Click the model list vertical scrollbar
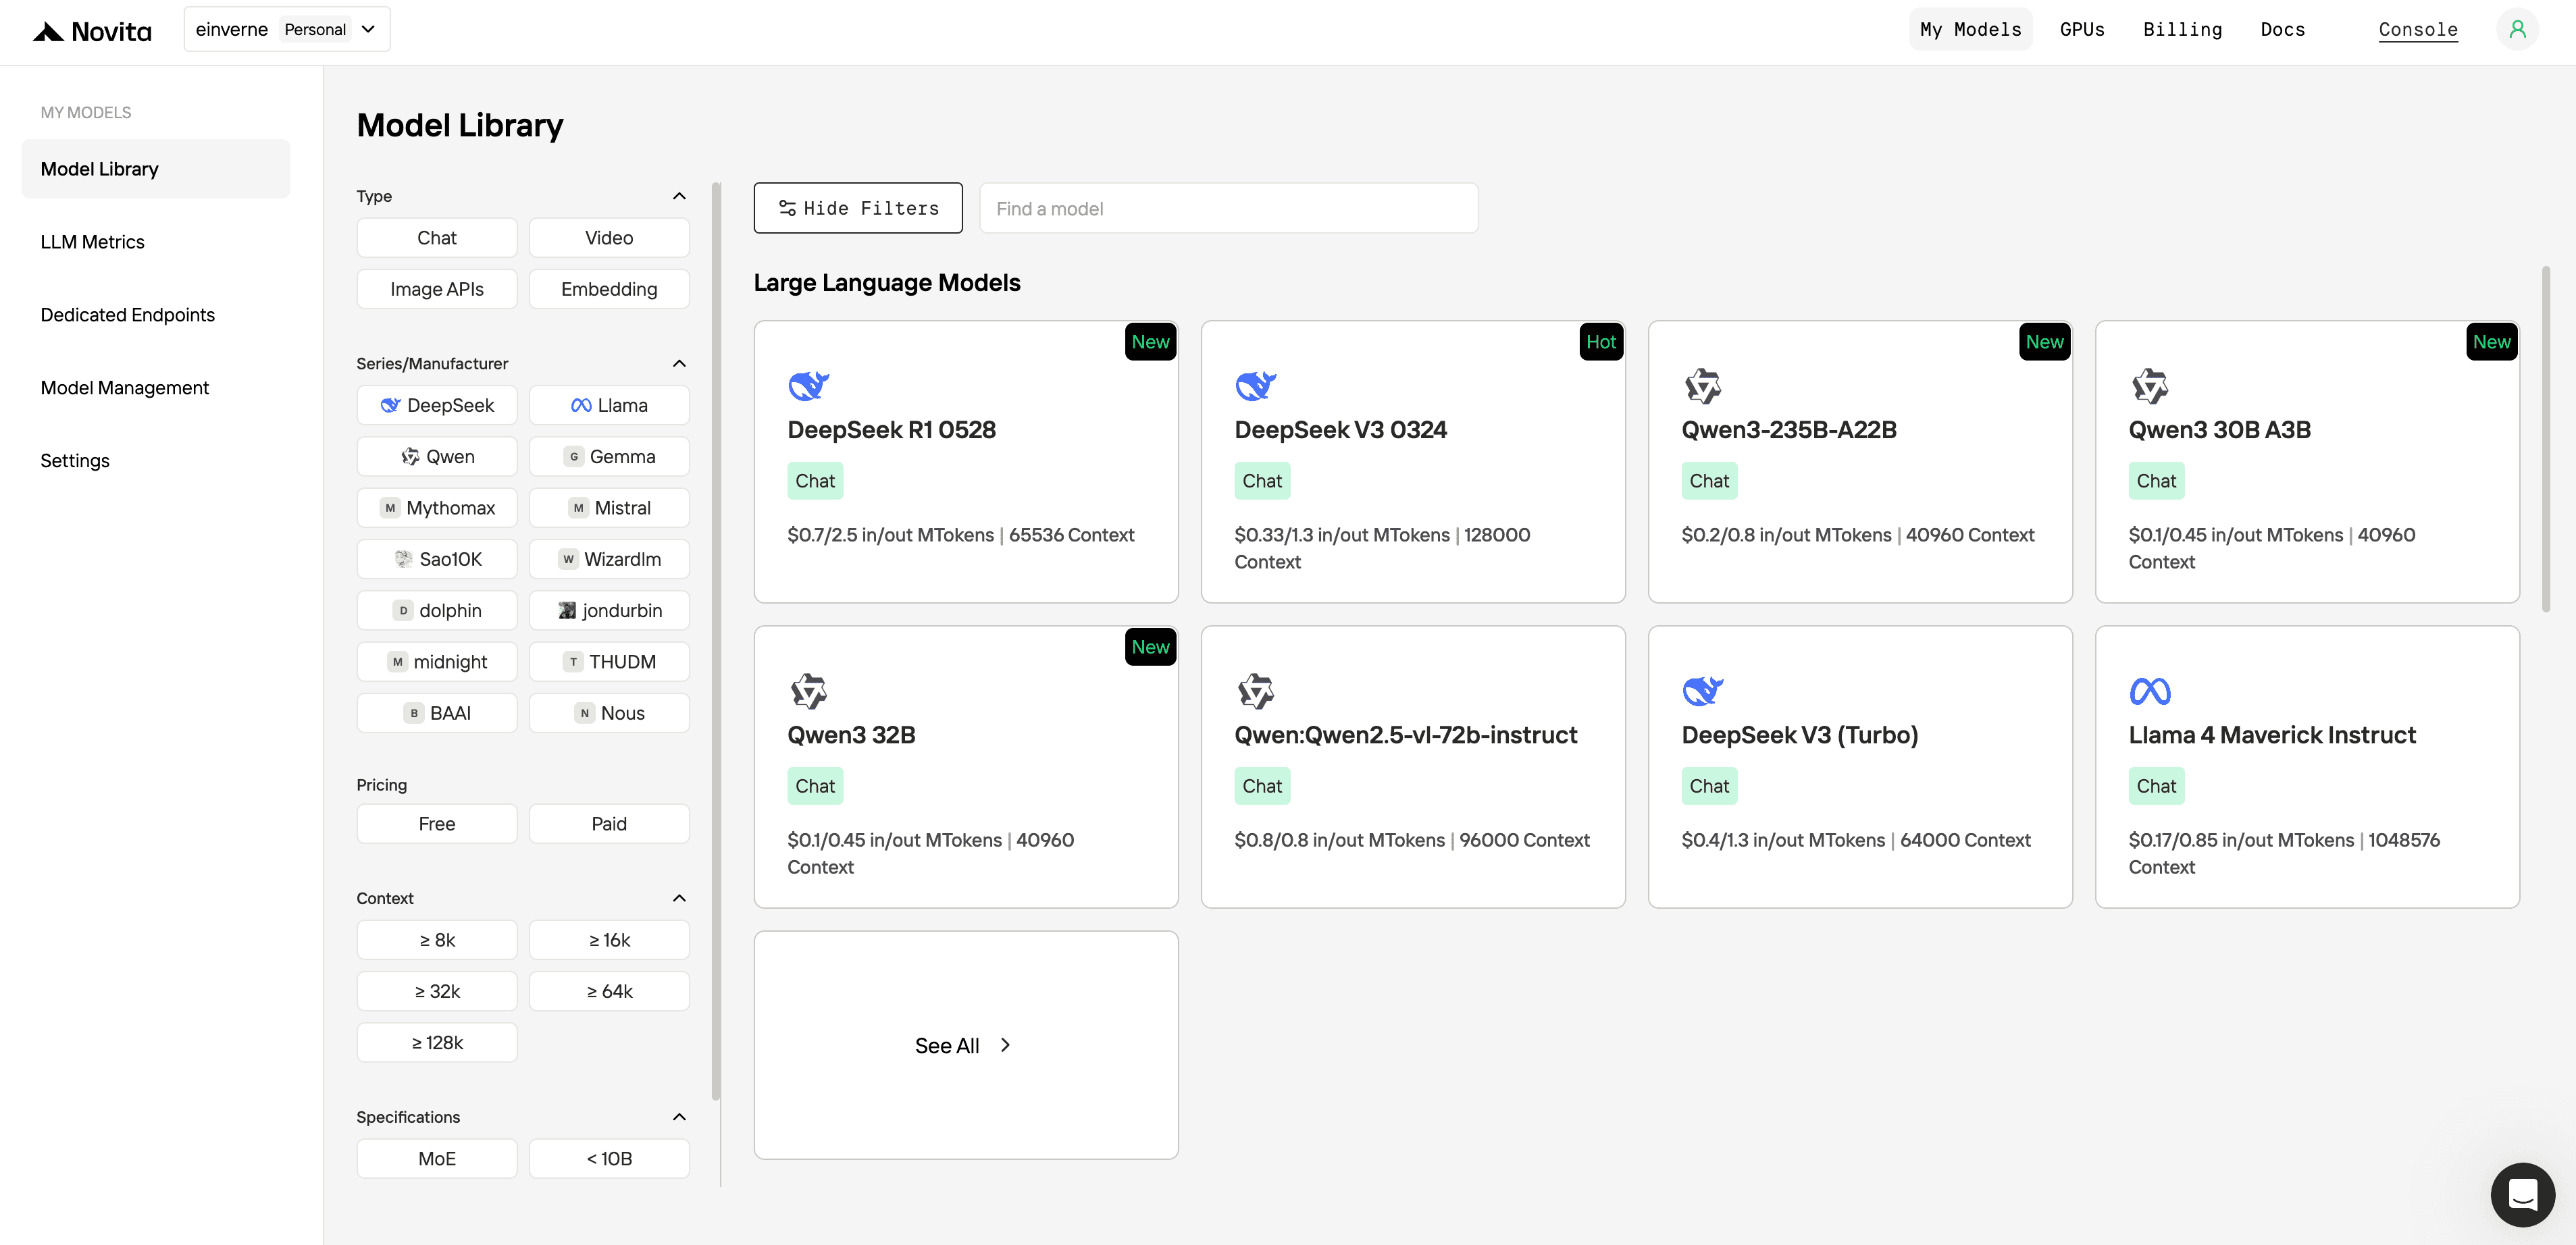 [x=2545, y=438]
